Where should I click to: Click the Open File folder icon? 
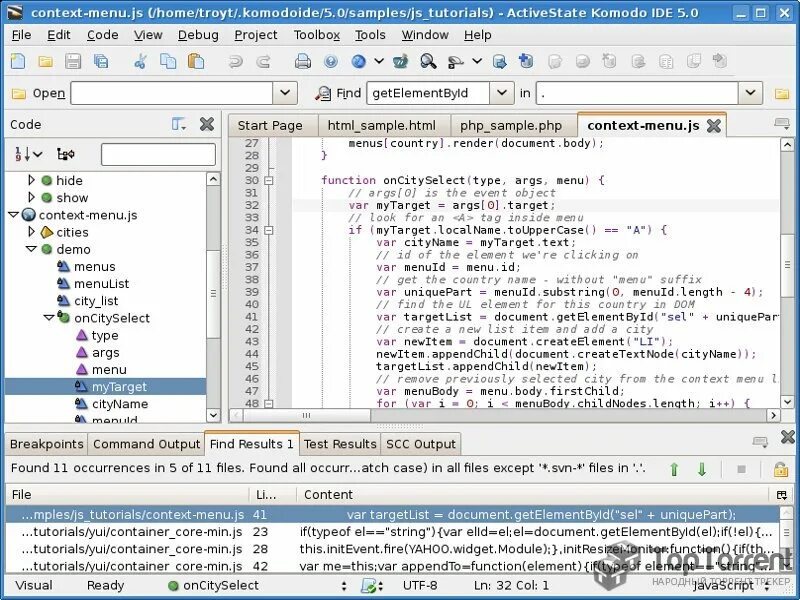click(x=45, y=62)
